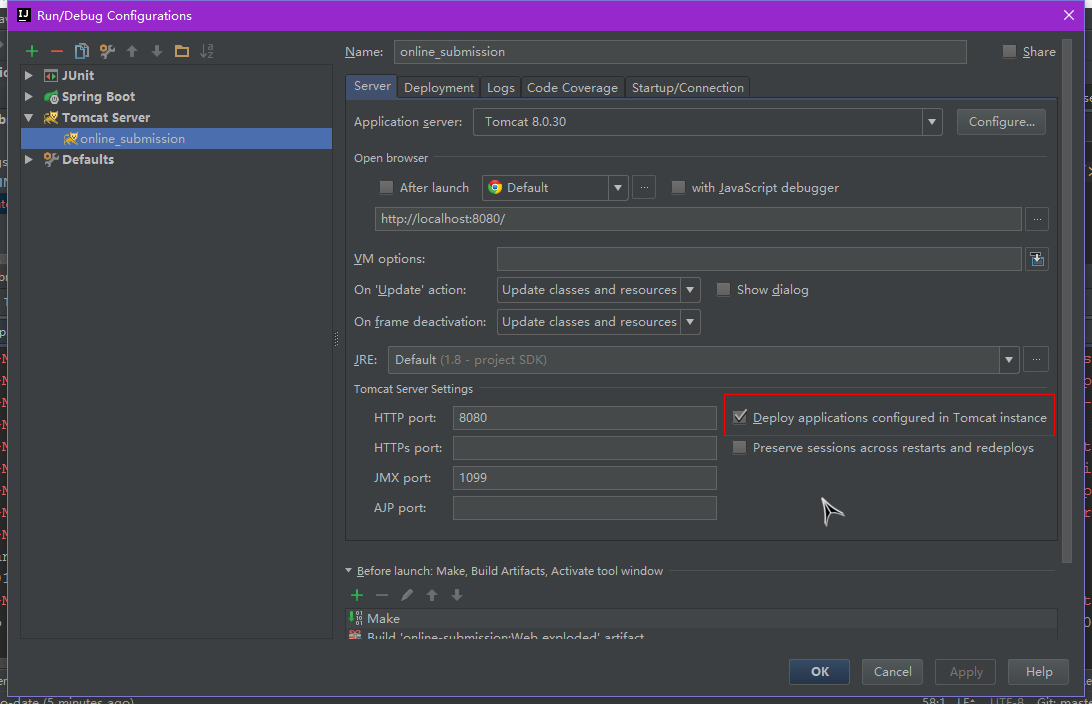The height and width of the screenshot is (704, 1092).
Task: Click the Create New Folder icon
Action: point(181,51)
